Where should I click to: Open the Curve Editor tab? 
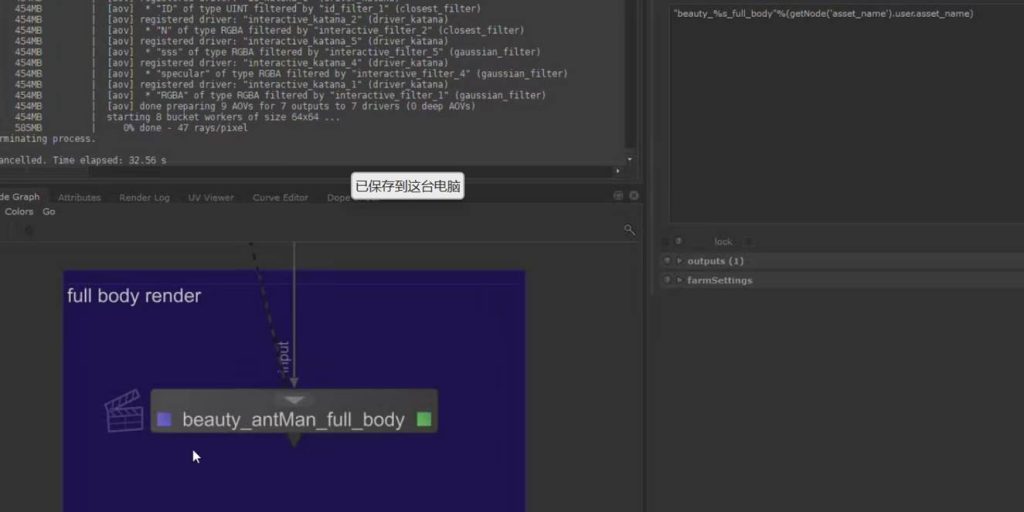pyautogui.click(x=280, y=197)
